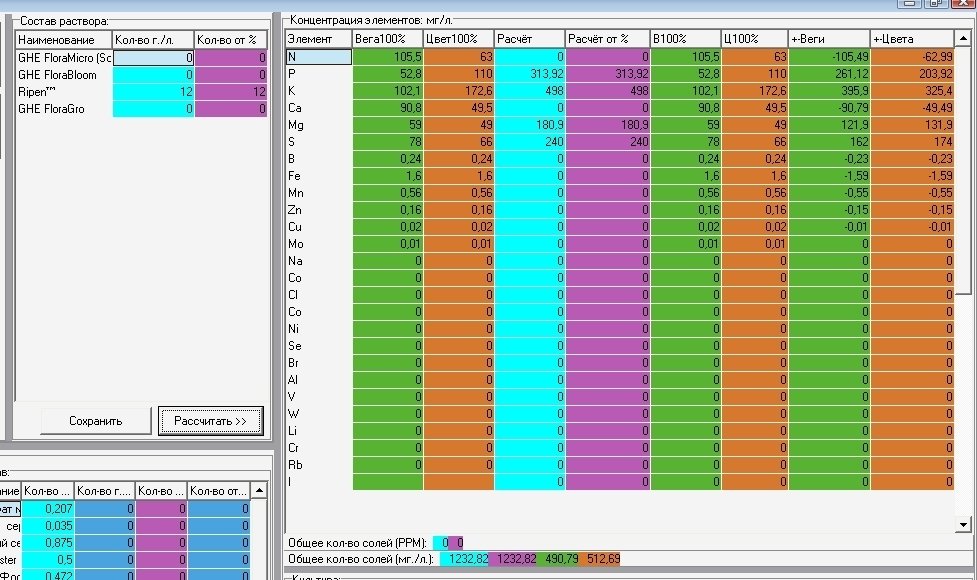Click the cyan 1232,82 total salts swatch

tap(465, 559)
